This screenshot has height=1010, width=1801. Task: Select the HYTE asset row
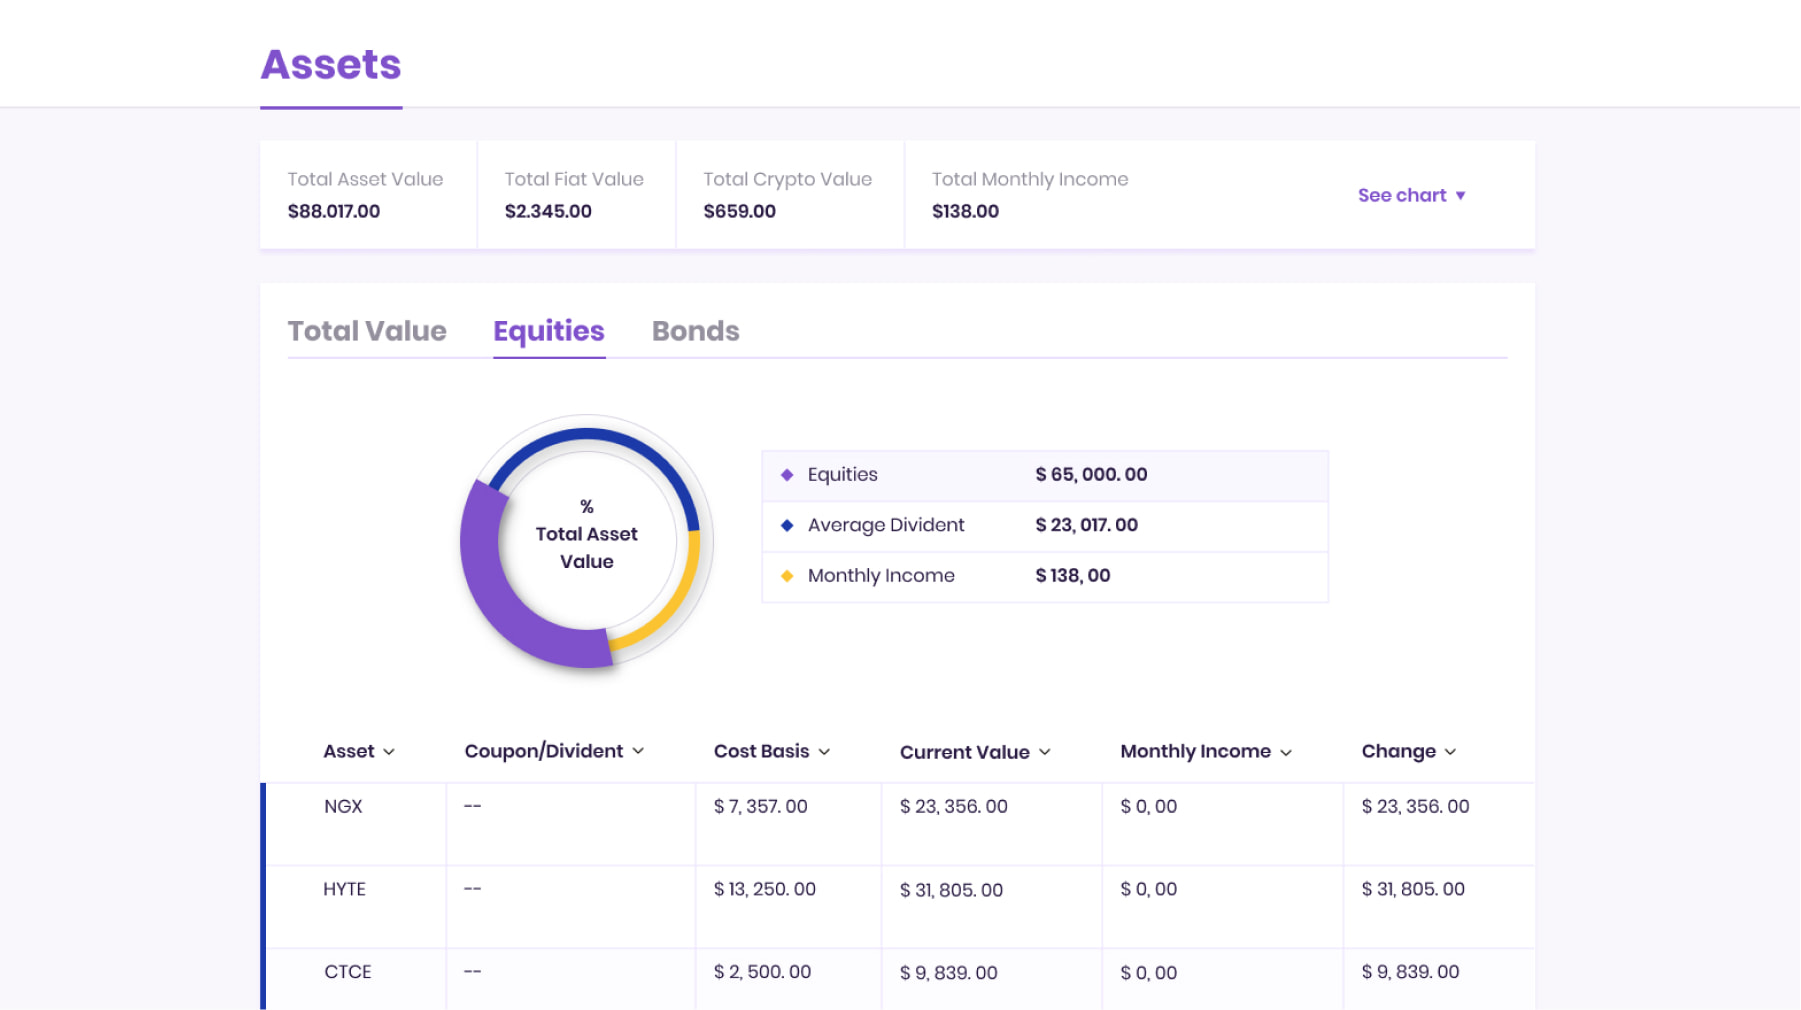[344, 889]
